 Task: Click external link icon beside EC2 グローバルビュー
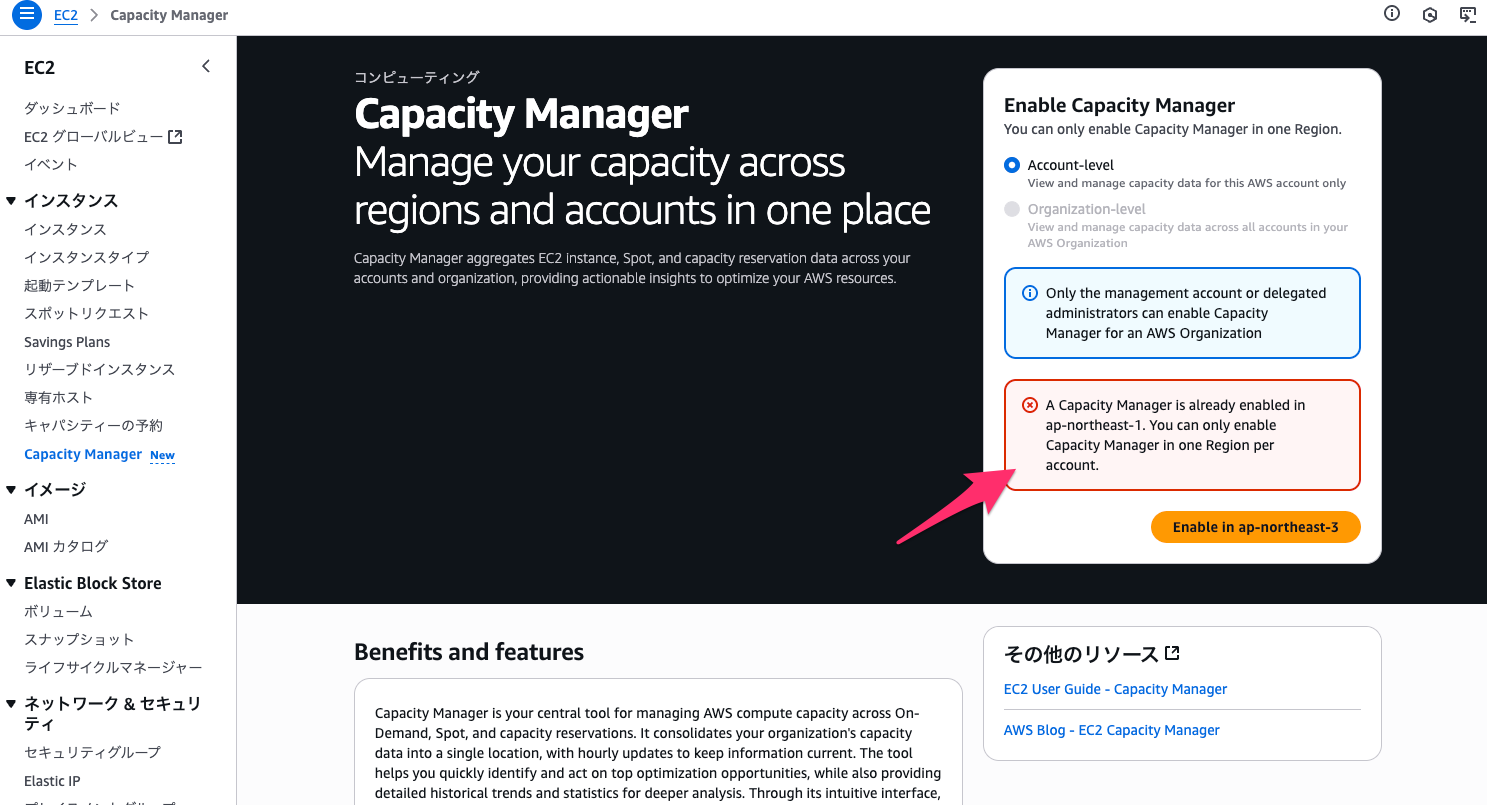click(x=175, y=137)
